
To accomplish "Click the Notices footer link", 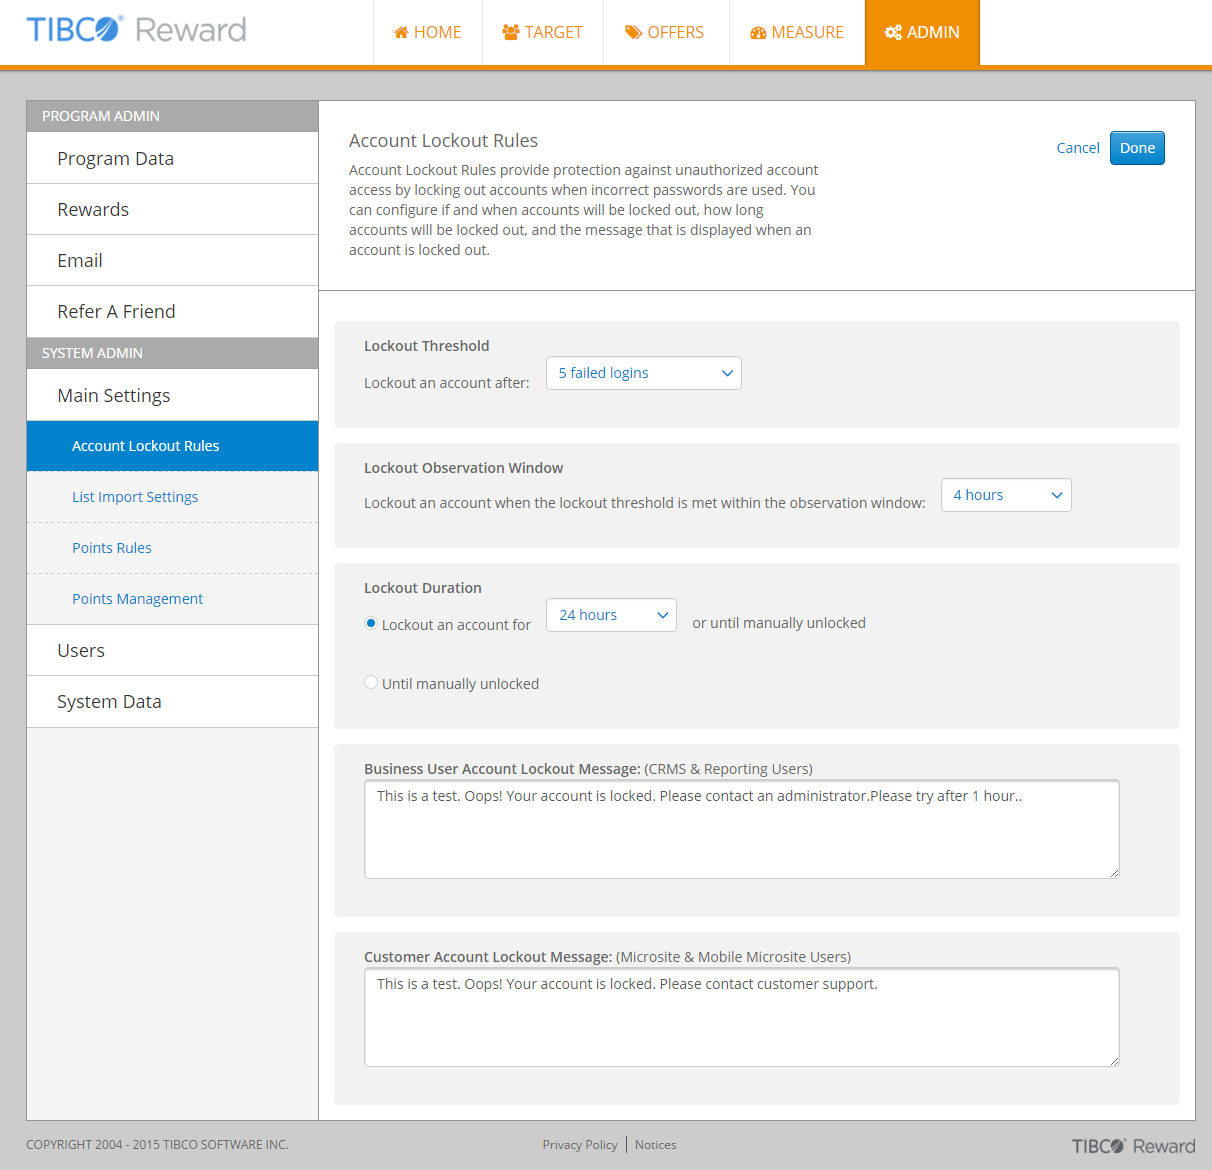I will tap(656, 1145).
